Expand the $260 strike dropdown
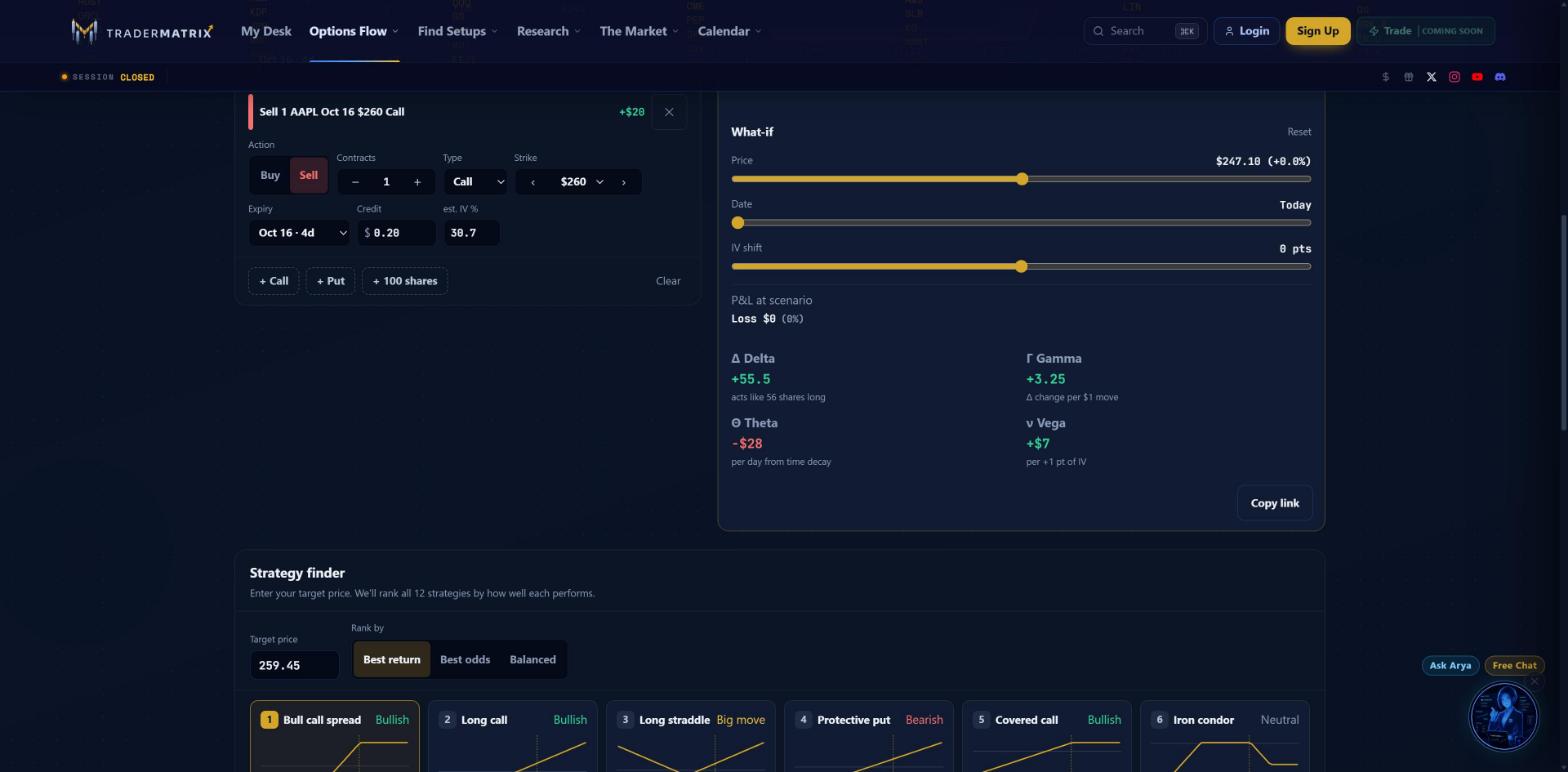 click(580, 182)
